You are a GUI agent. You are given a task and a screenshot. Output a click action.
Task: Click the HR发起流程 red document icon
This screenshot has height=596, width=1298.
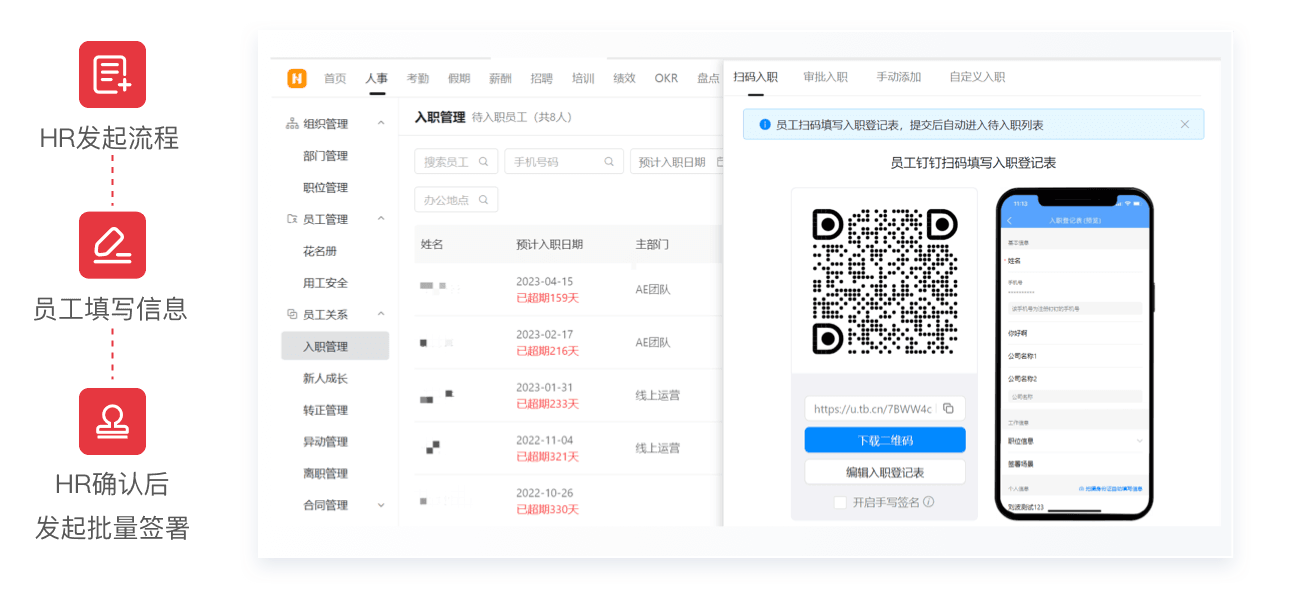(112, 74)
